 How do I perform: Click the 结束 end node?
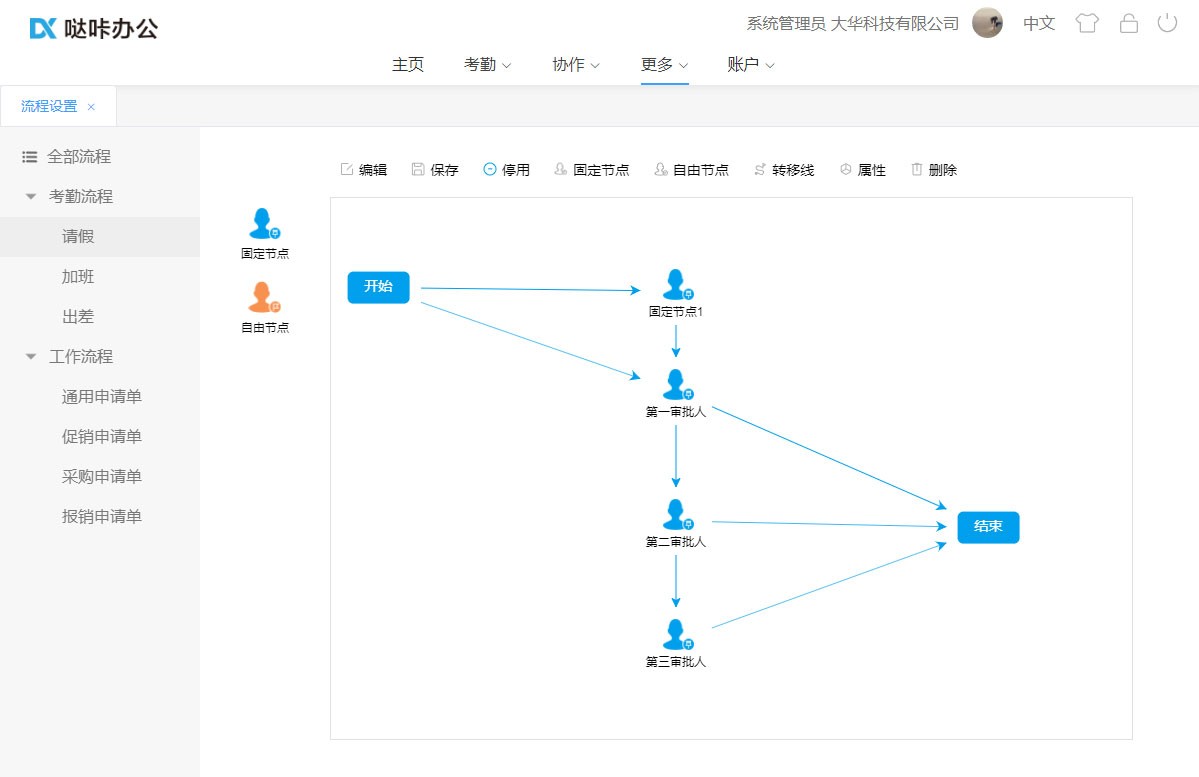pyautogui.click(x=988, y=527)
